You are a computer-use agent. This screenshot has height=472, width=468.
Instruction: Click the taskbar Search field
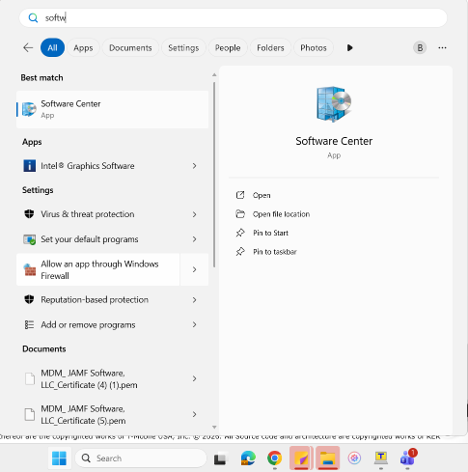pos(141,458)
